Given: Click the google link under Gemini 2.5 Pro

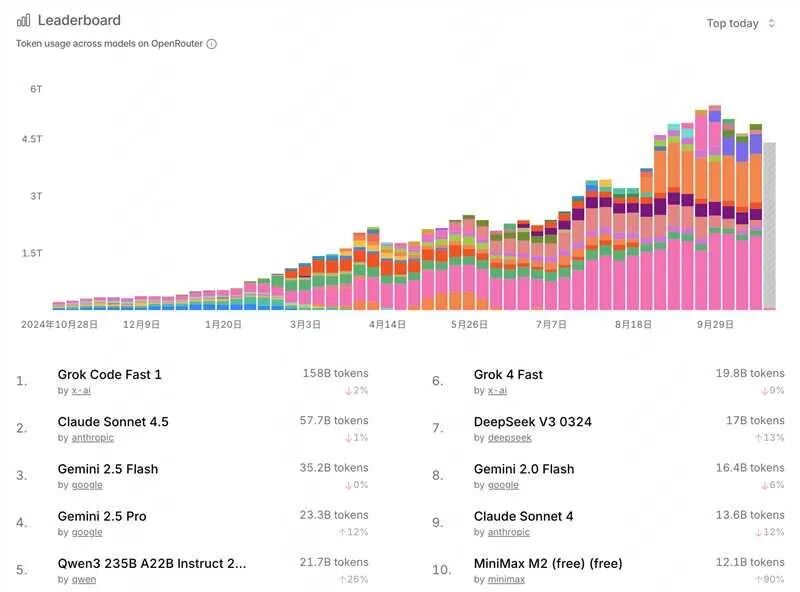Looking at the screenshot, I should tap(87, 532).
